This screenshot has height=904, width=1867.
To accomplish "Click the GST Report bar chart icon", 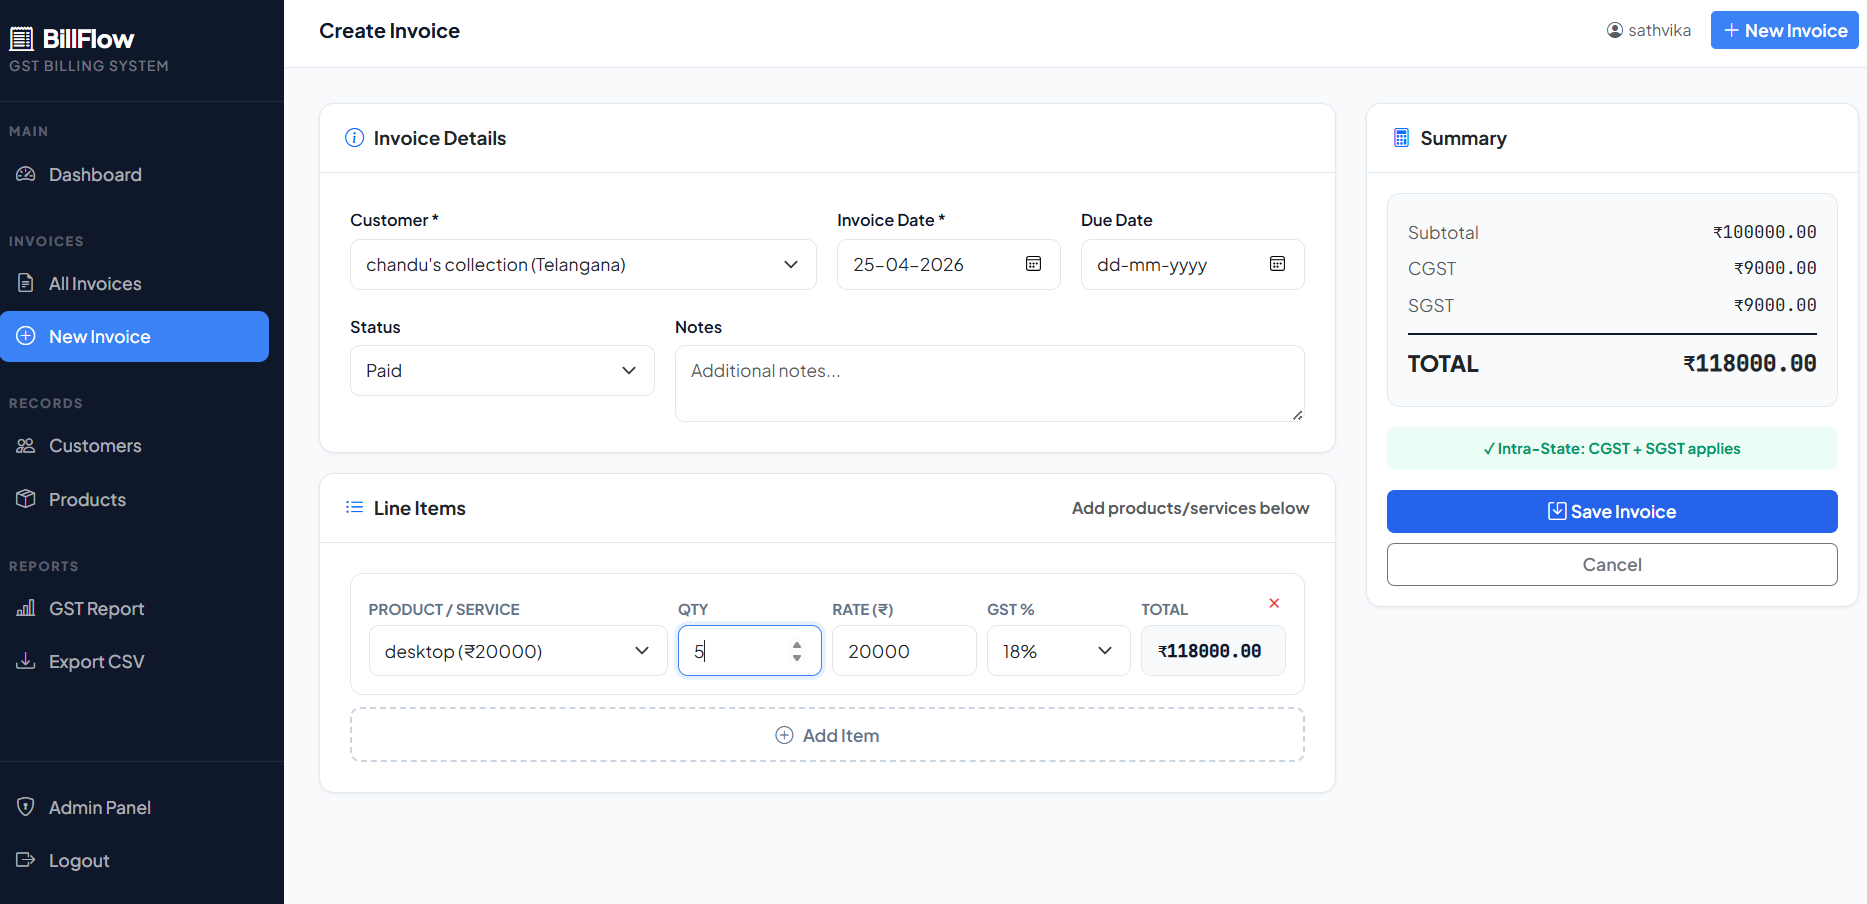I will [26, 608].
